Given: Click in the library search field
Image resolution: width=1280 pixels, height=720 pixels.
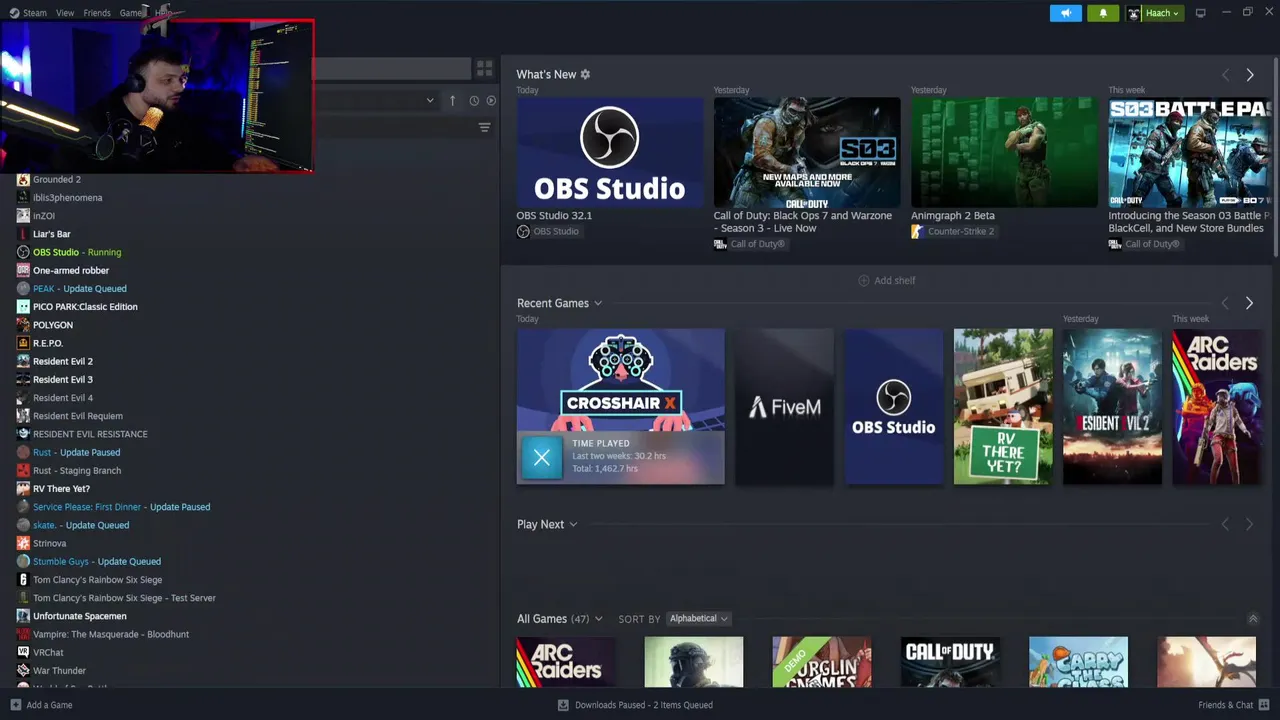Looking at the screenshot, I should [391, 68].
